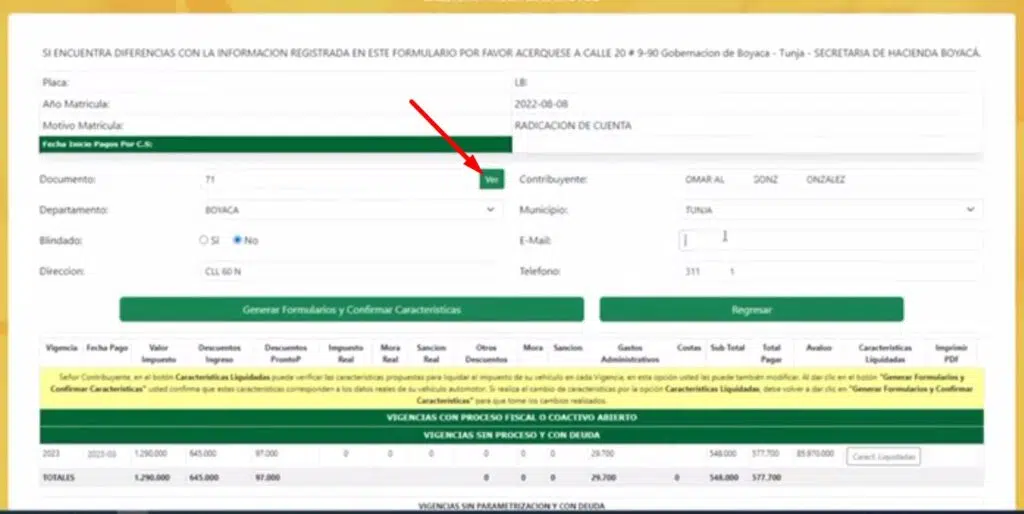This screenshot has height=514, width=1024.
Task: Click Generar Formularios y Confirmar Caracteristicas button
Action: (x=351, y=310)
